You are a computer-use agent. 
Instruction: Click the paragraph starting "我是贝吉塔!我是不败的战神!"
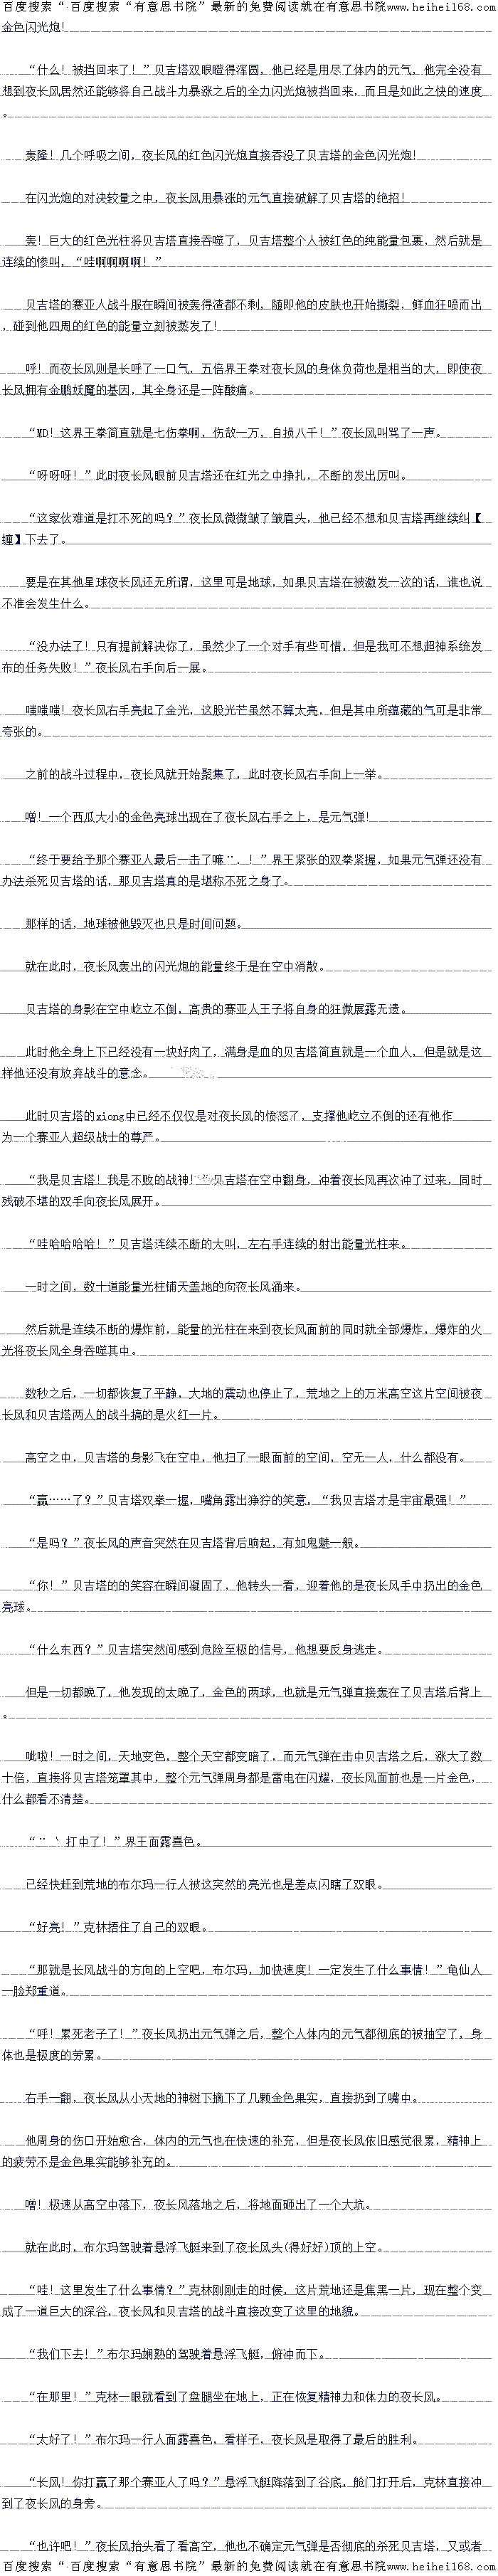click(248, 1190)
